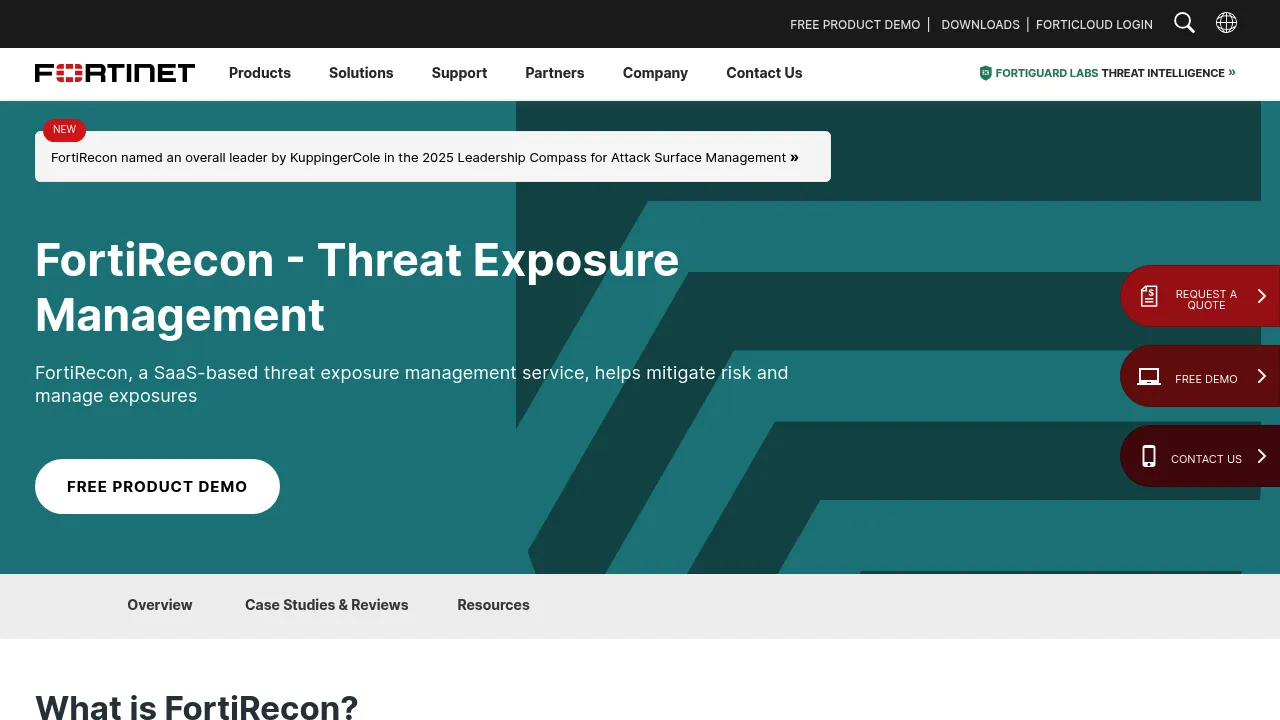Image resolution: width=1280 pixels, height=720 pixels.
Task: Open the FortiCloud Login link
Action: [1094, 24]
